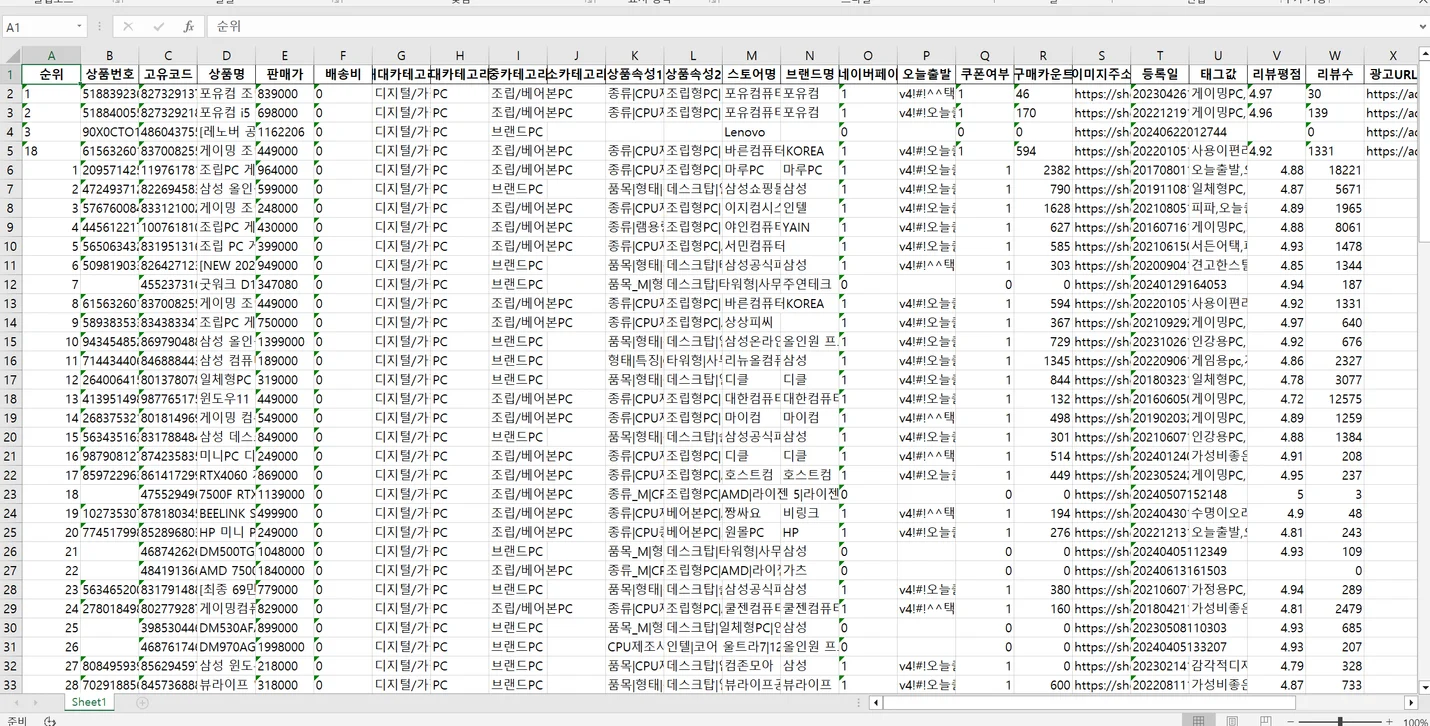Click the review count cell 12575
Screen dimensions: 1430x726
click(x=1334, y=398)
